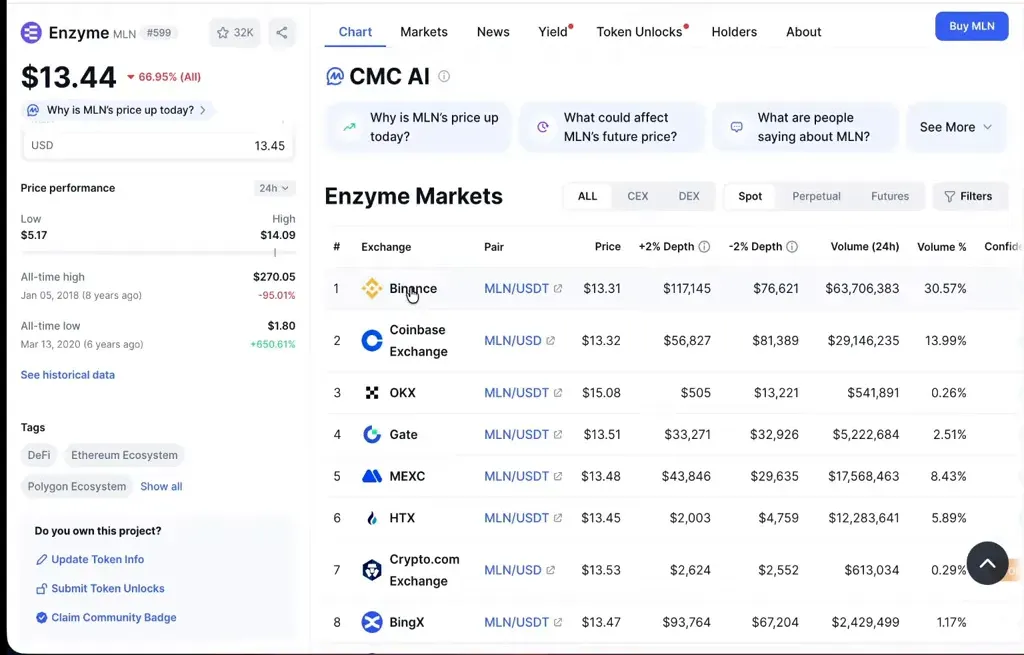Switch to Perpetual market type
The width and height of the screenshot is (1024, 655).
point(816,196)
